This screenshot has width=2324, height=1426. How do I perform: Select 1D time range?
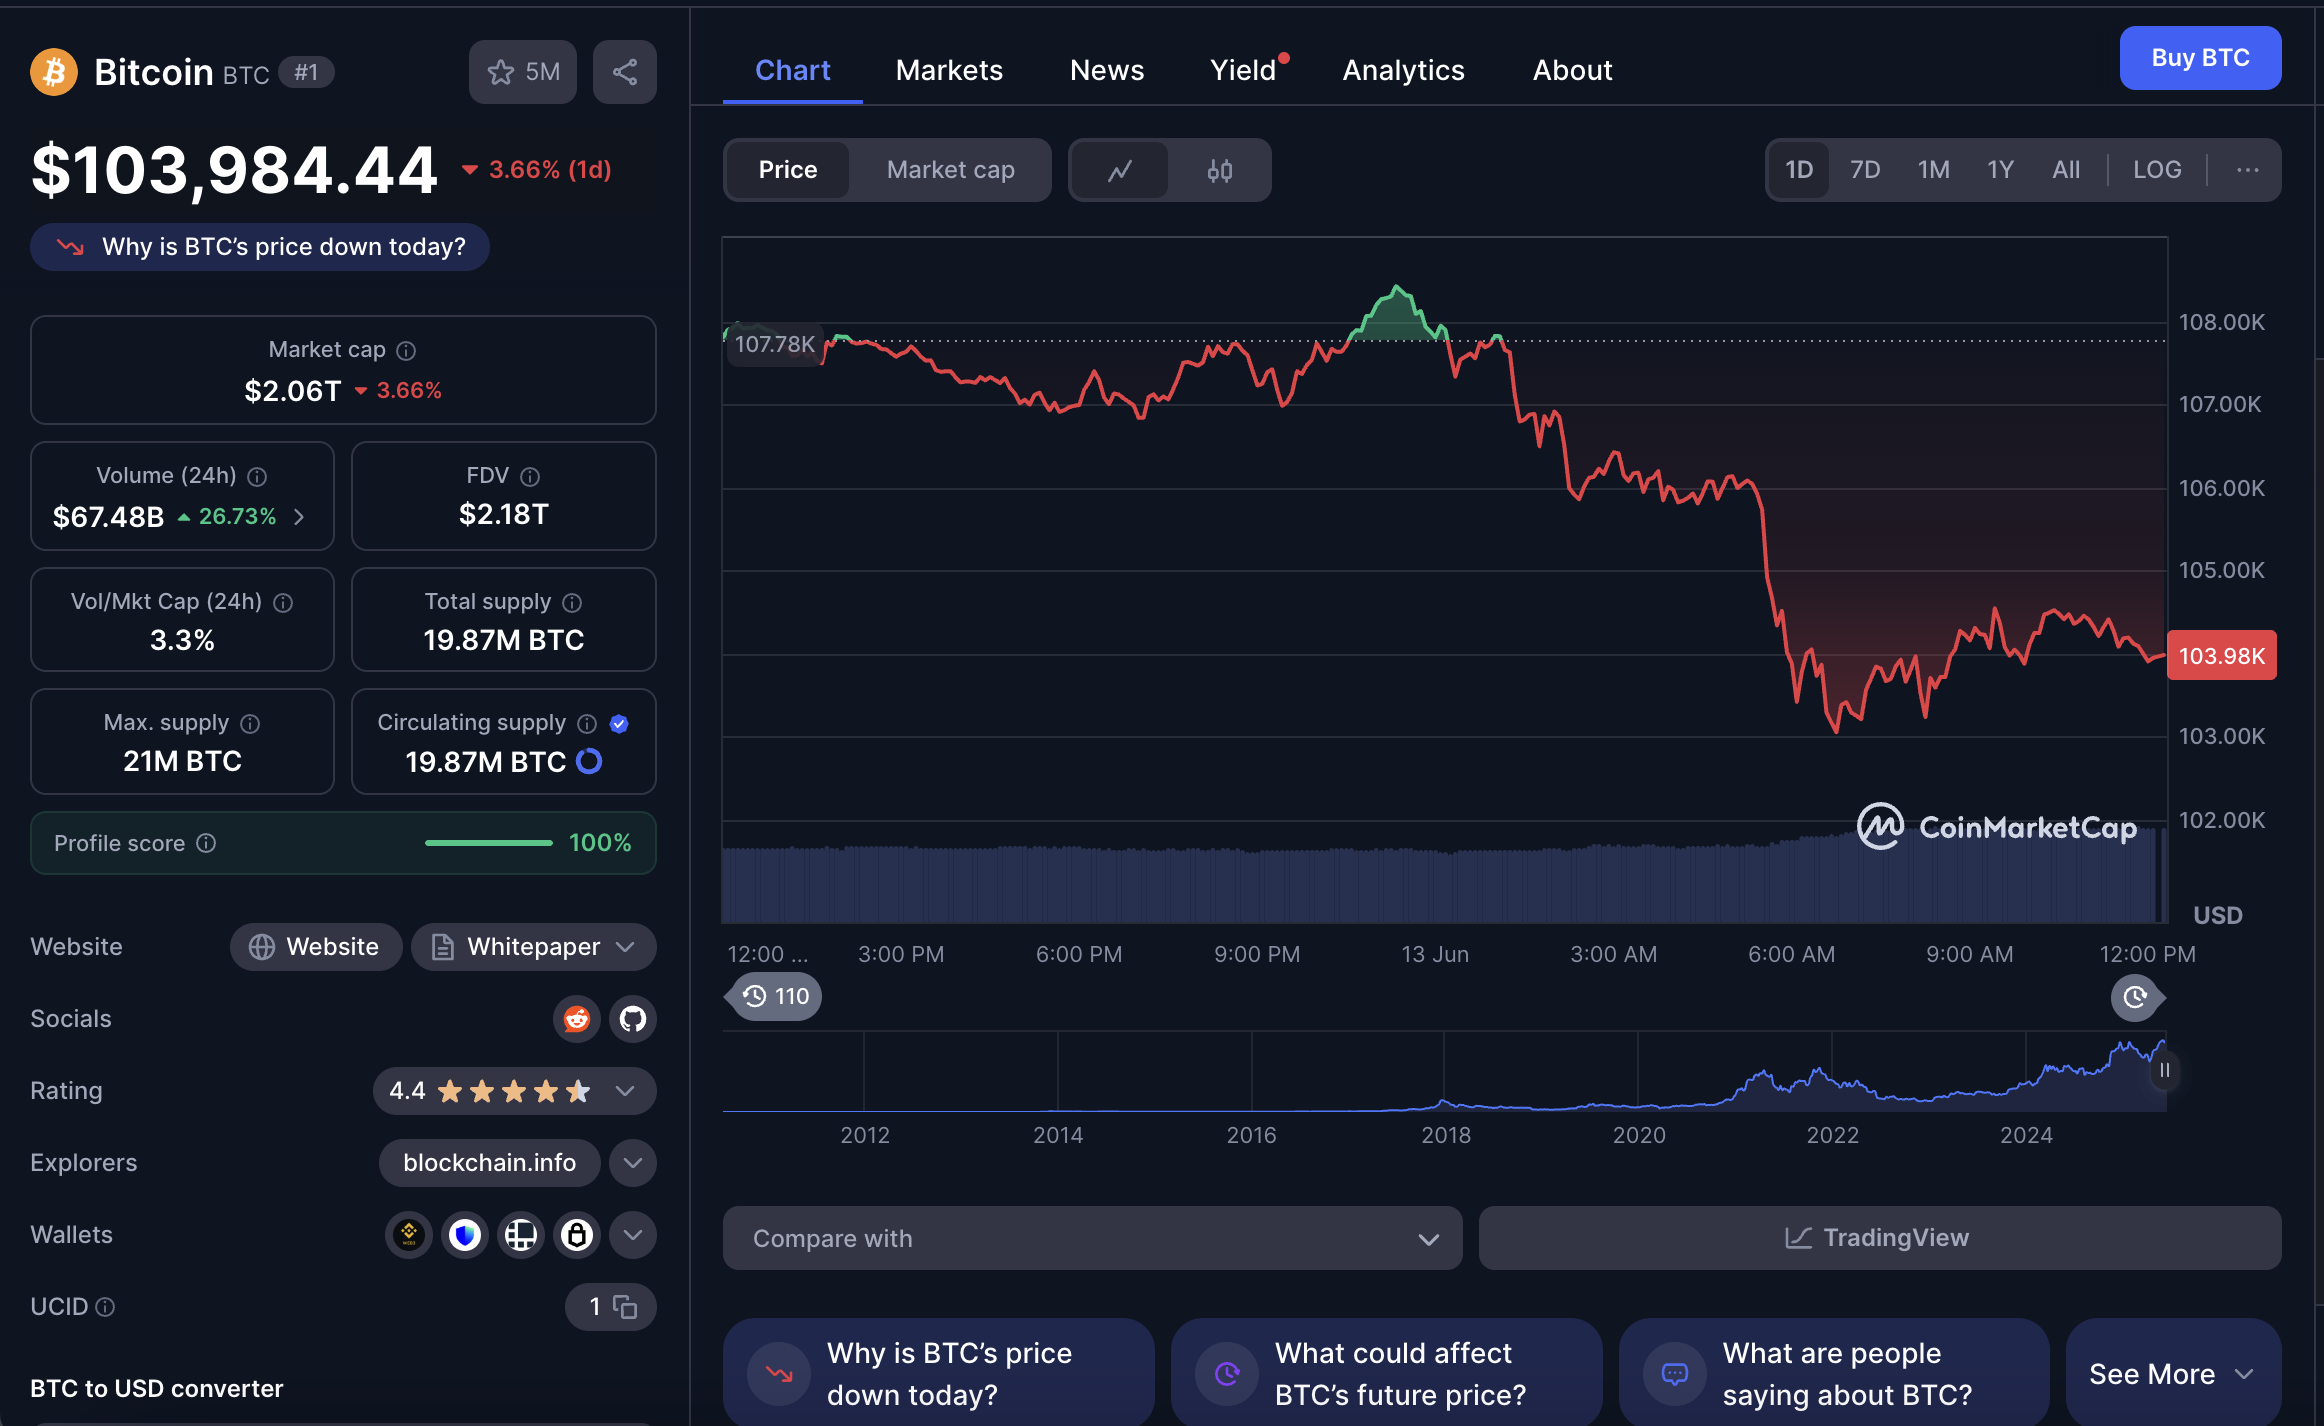coord(1799,170)
